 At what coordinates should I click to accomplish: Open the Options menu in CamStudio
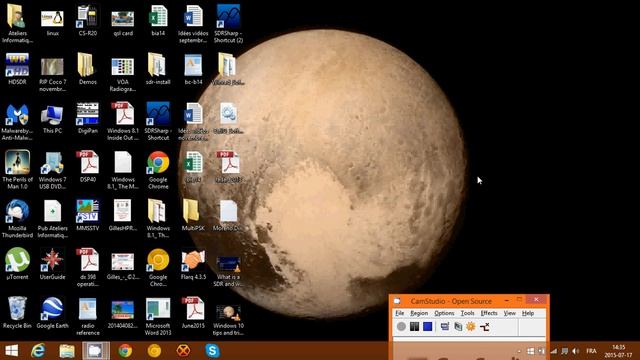point(444,313)
